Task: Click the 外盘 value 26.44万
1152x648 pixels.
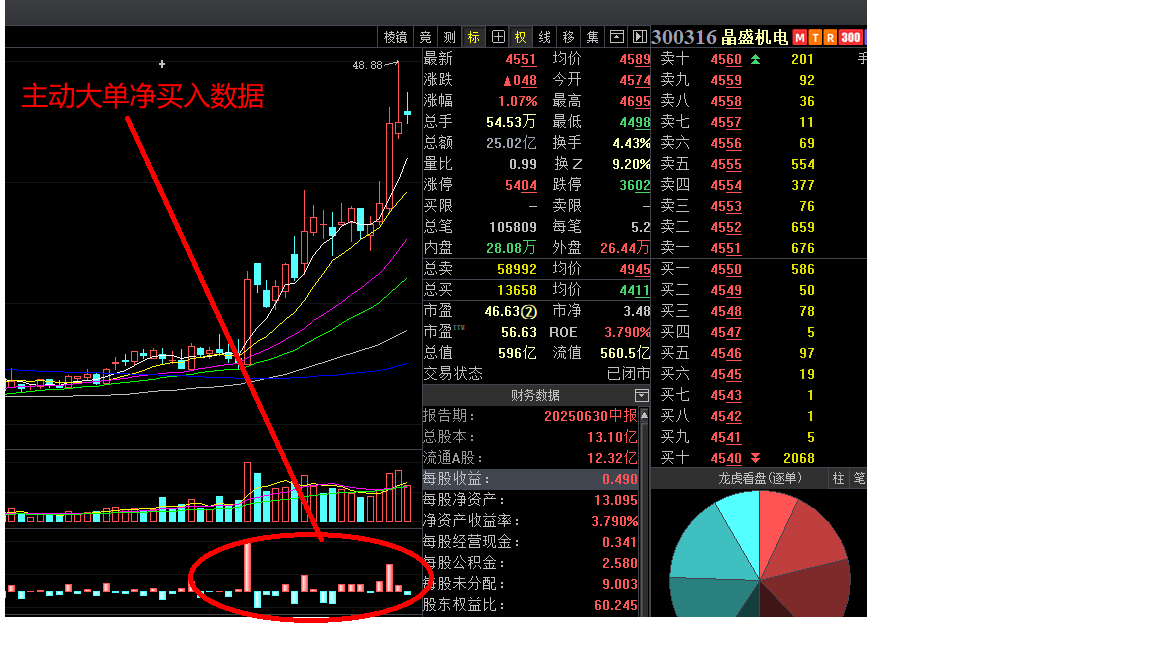Action: (624, 248)
